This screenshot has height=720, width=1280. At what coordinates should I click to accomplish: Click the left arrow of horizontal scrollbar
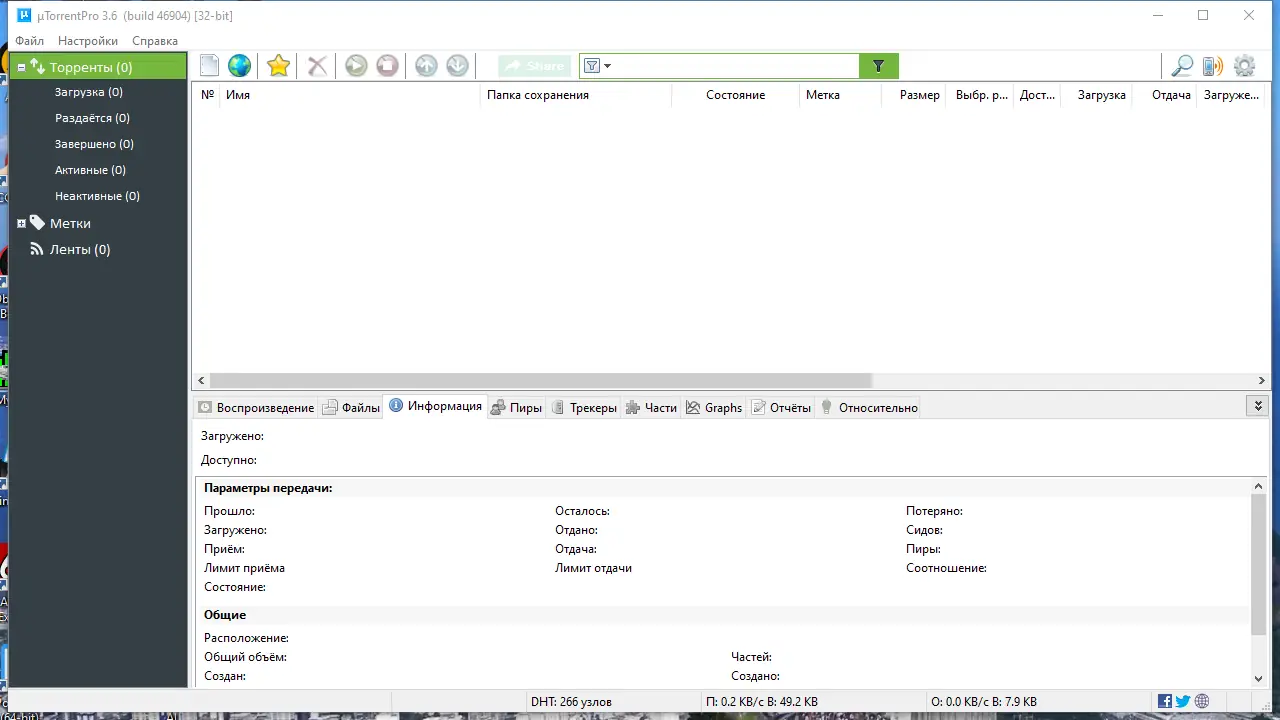pyautogui.click(x=201, y=381)
